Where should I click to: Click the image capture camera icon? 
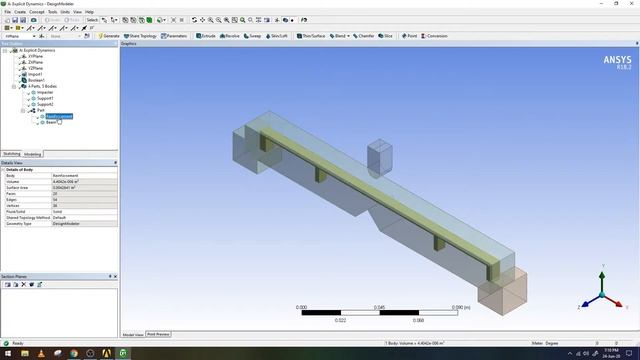[33, 20]
